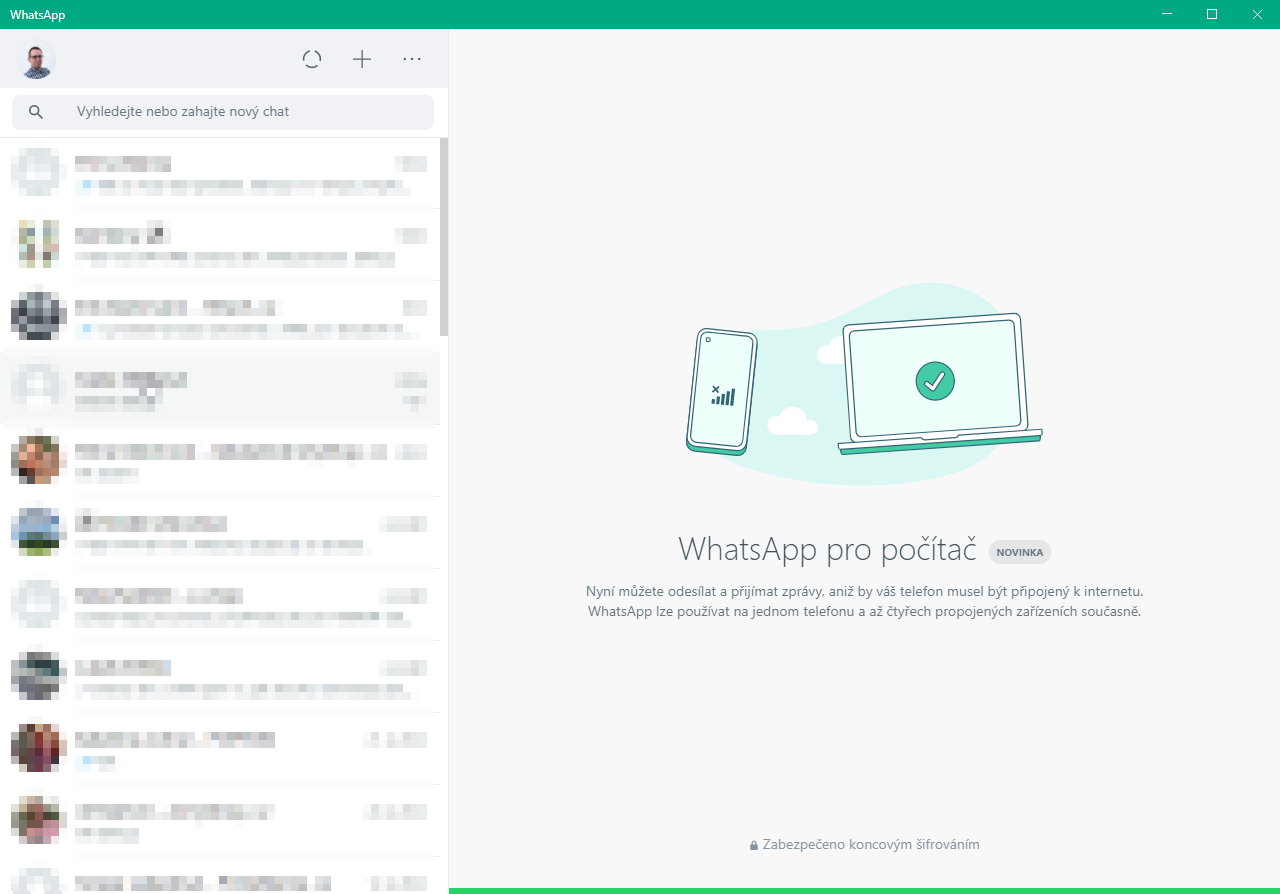Click 'Zabezpečeno koncovým šifrováním' lock text
1280x894 pixels.
coord(864,845)
